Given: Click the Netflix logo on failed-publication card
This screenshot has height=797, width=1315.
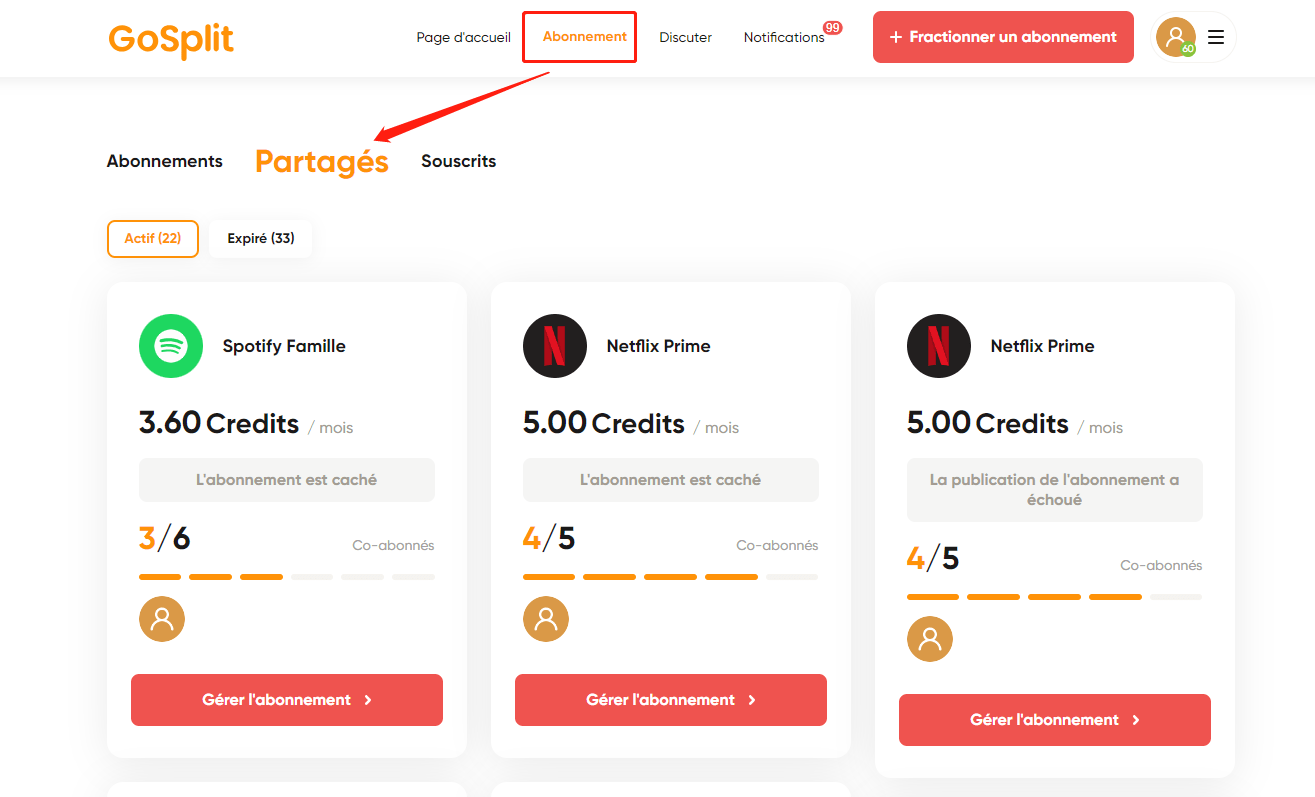Looking at the screenshot, I should click(x=939, y=346).
